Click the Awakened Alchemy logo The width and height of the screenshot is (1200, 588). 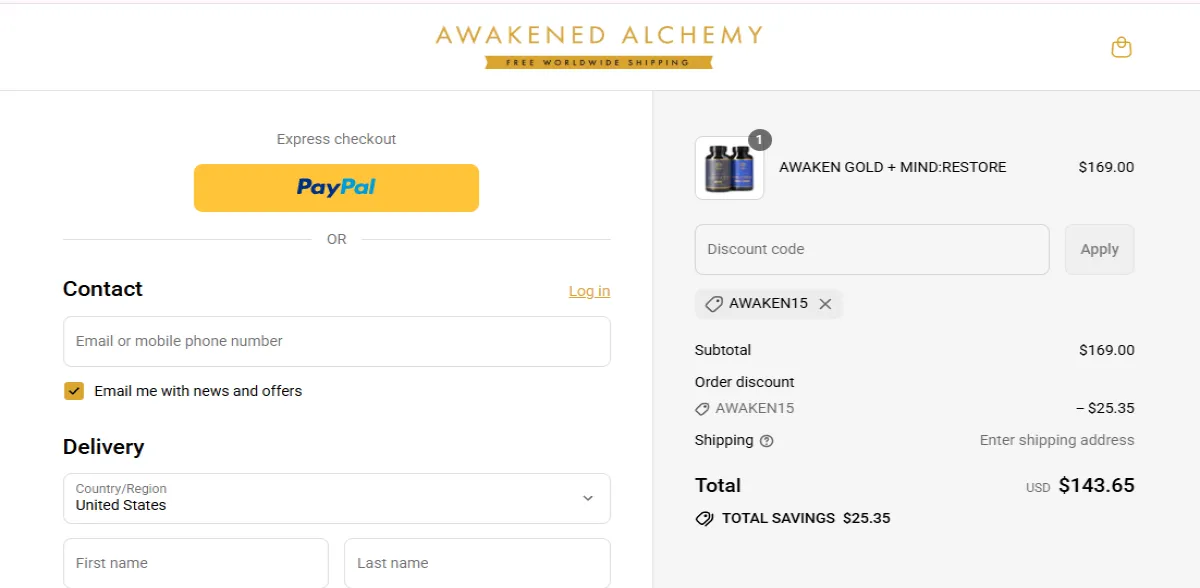pos(598,37)
